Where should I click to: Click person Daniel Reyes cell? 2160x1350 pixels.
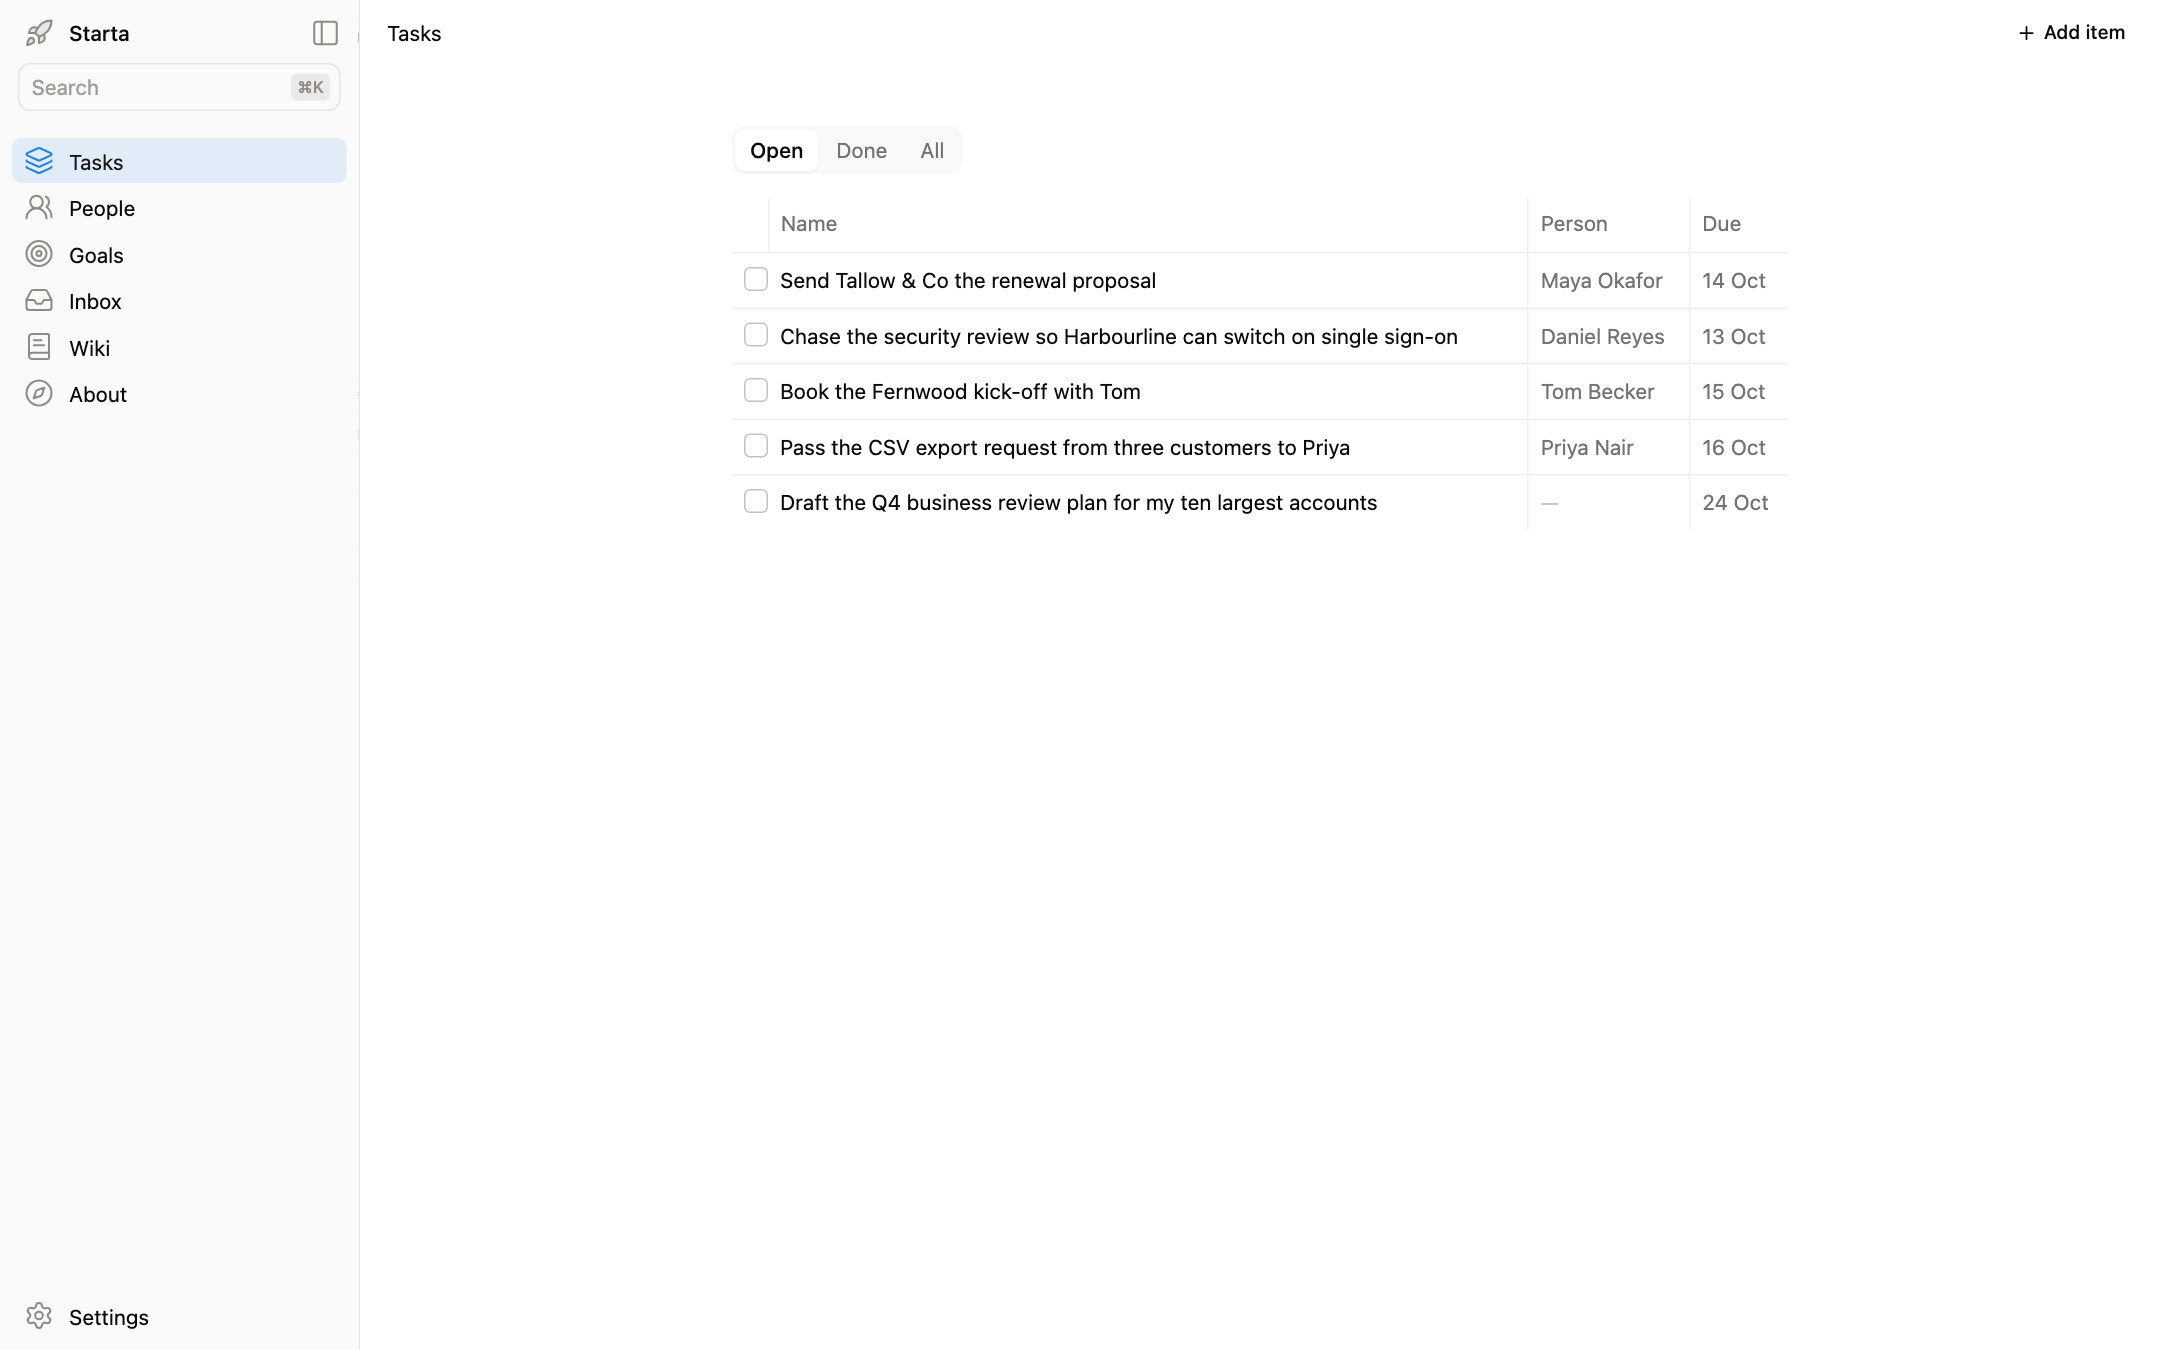[x=1602, y=336]
